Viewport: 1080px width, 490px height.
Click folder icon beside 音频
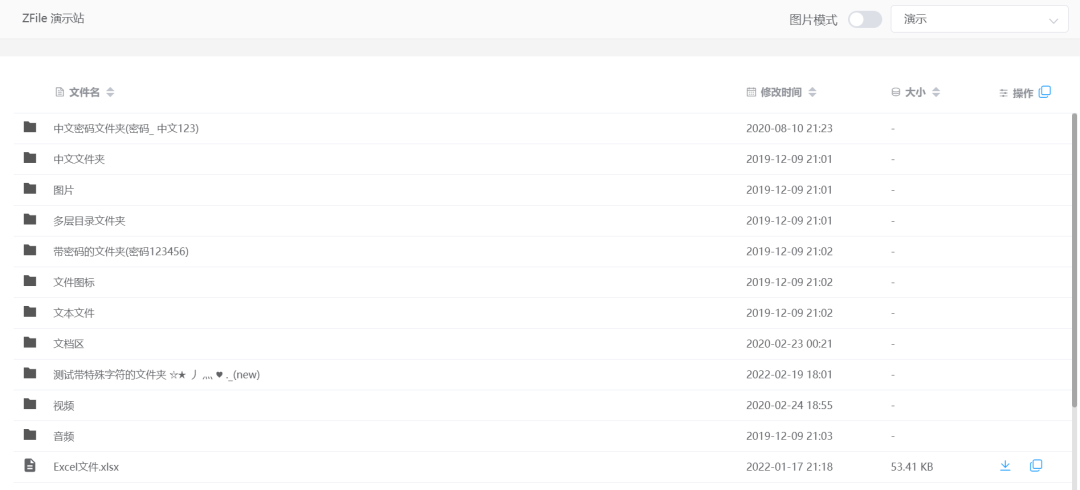click(x=30, y=435)
